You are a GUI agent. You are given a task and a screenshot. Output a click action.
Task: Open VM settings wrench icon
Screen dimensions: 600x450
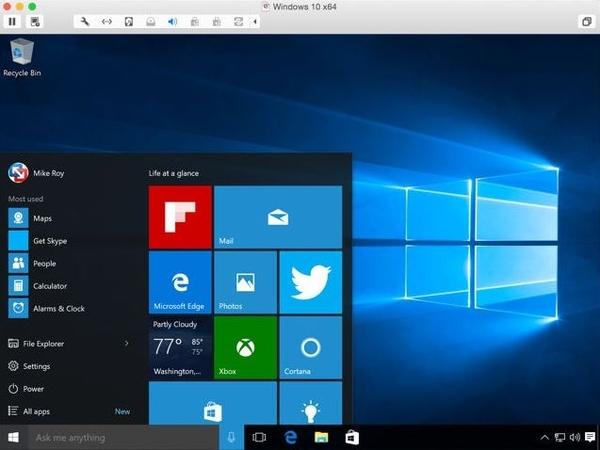click(x=85, y=21)
